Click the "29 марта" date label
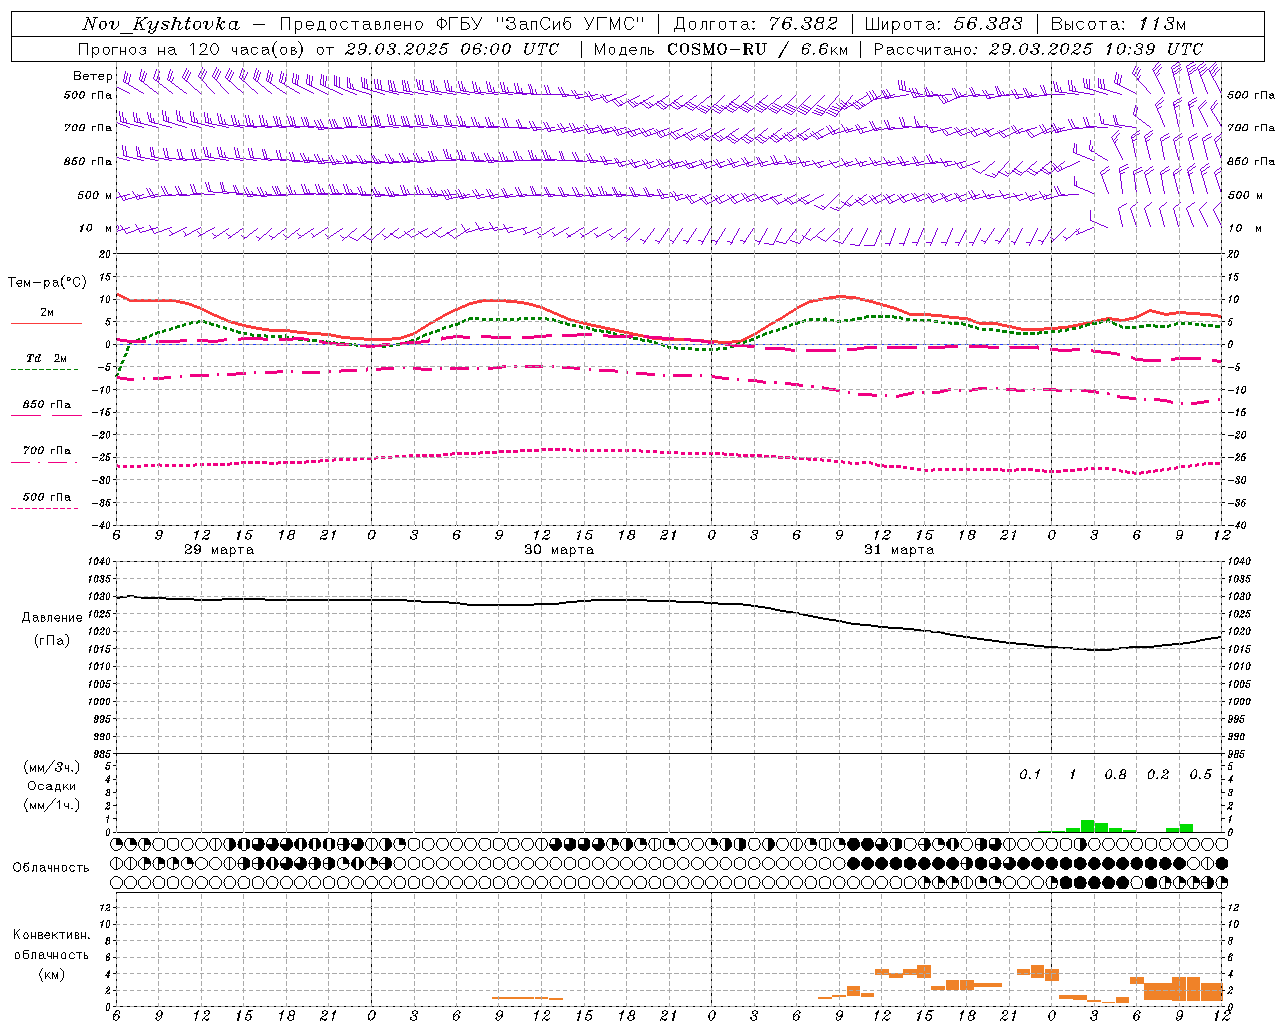 pos(219,549)
